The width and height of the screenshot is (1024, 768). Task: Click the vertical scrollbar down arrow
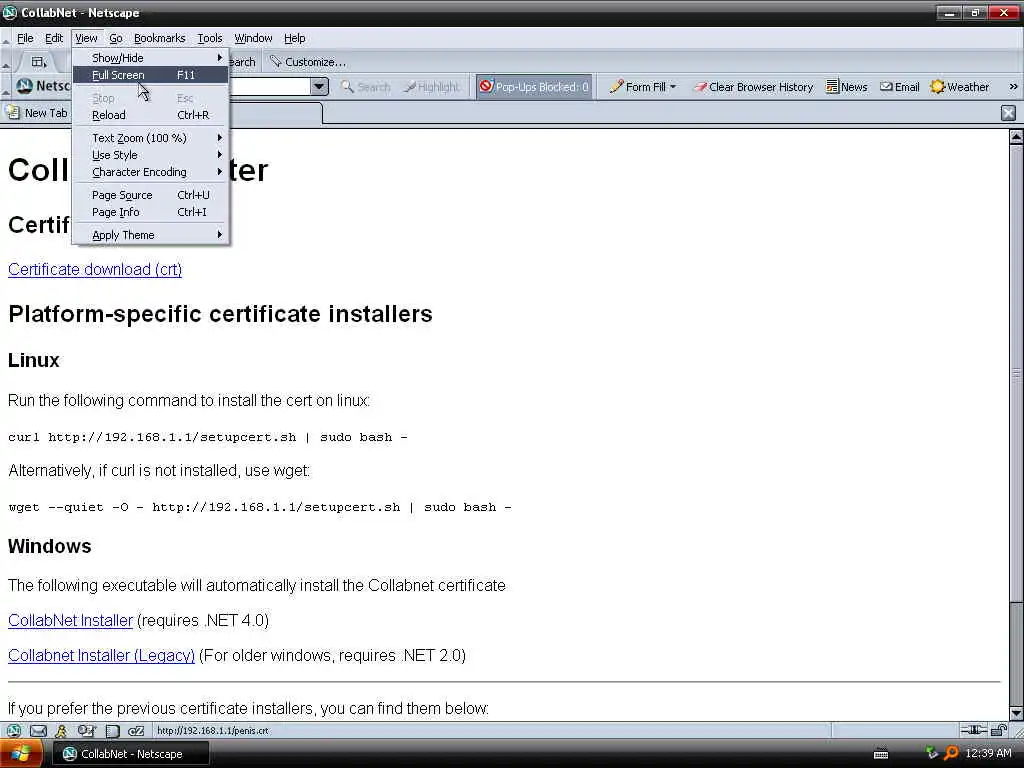(1016, 713)
